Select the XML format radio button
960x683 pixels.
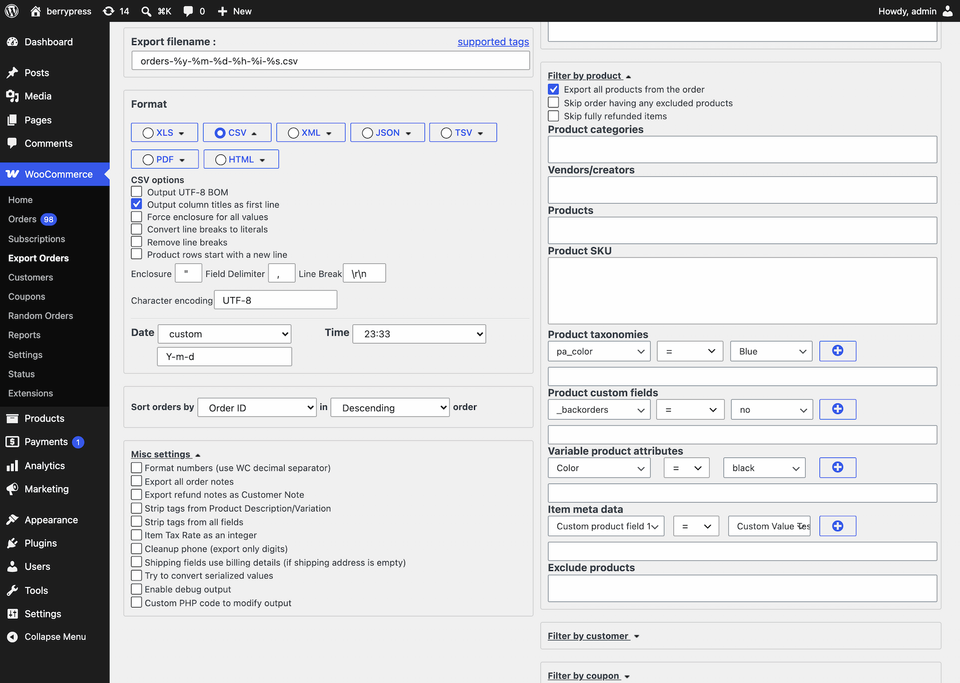[x=293, y=133]
